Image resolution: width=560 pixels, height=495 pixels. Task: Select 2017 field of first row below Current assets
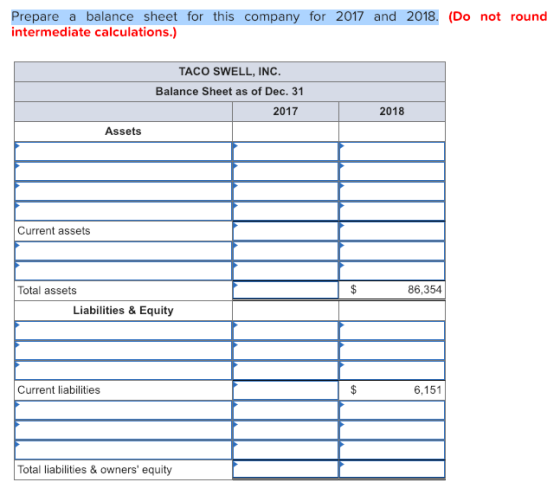285,251
